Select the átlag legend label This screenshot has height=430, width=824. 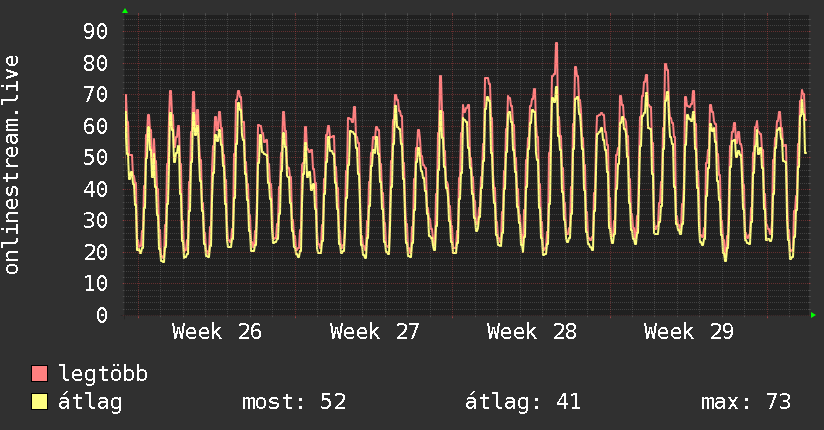90,402
